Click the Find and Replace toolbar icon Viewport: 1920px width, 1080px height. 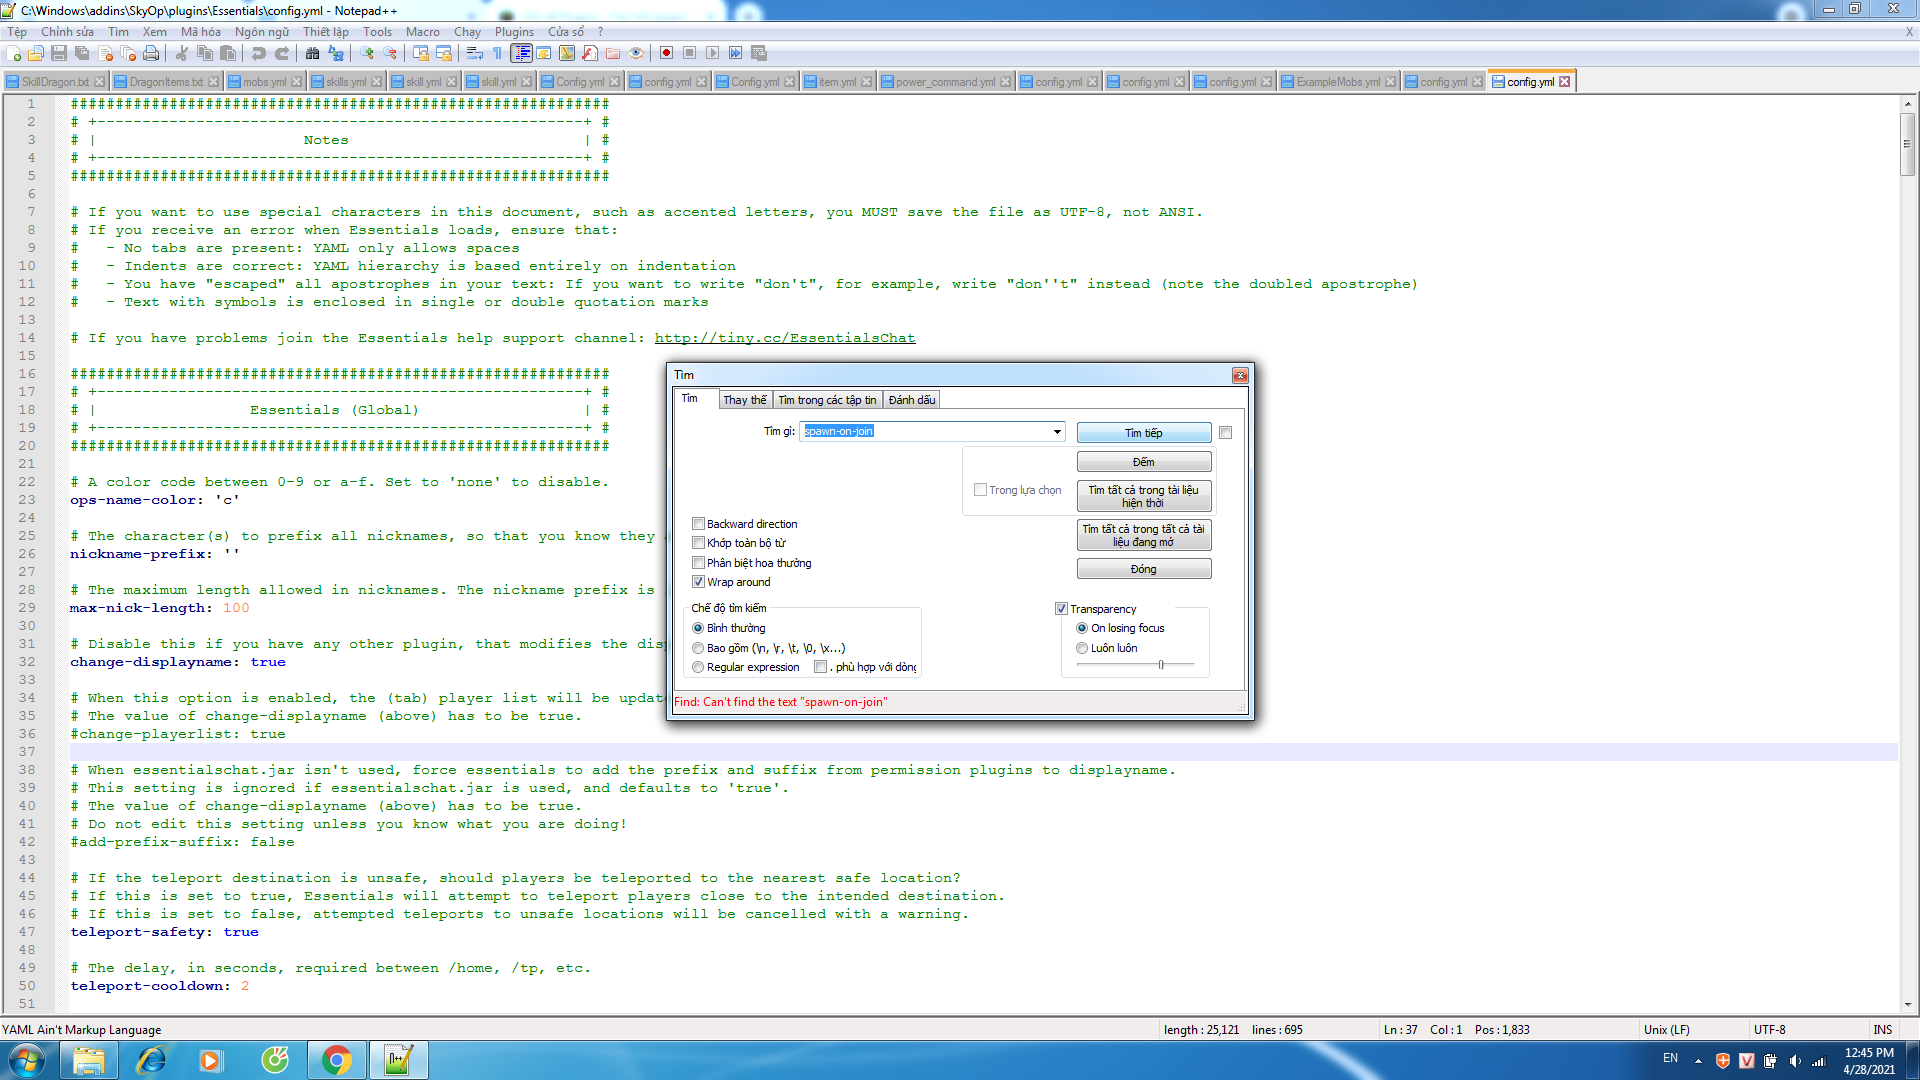coord(336,53)
